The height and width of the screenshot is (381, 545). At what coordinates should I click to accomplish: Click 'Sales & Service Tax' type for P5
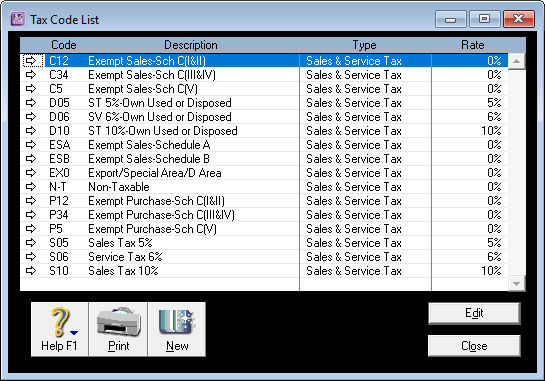[354, 229]
